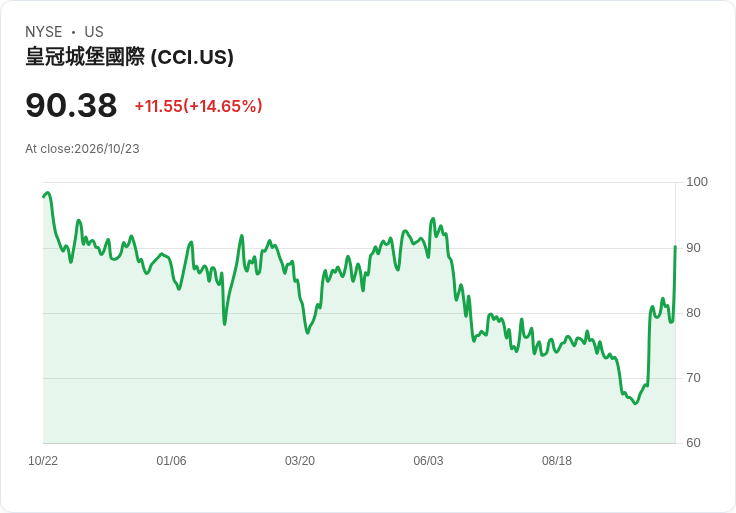Click the 10/22 date on x-axis
736x513 pixels.
tap(43, 461)
